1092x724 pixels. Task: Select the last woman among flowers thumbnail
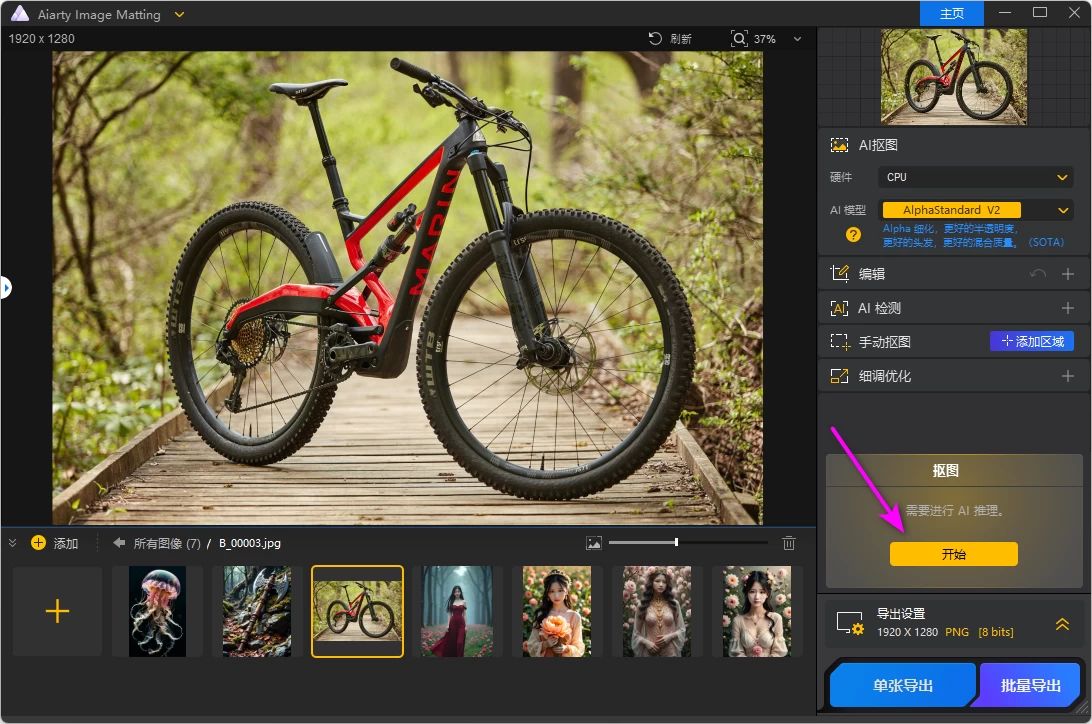coord(756,611)
